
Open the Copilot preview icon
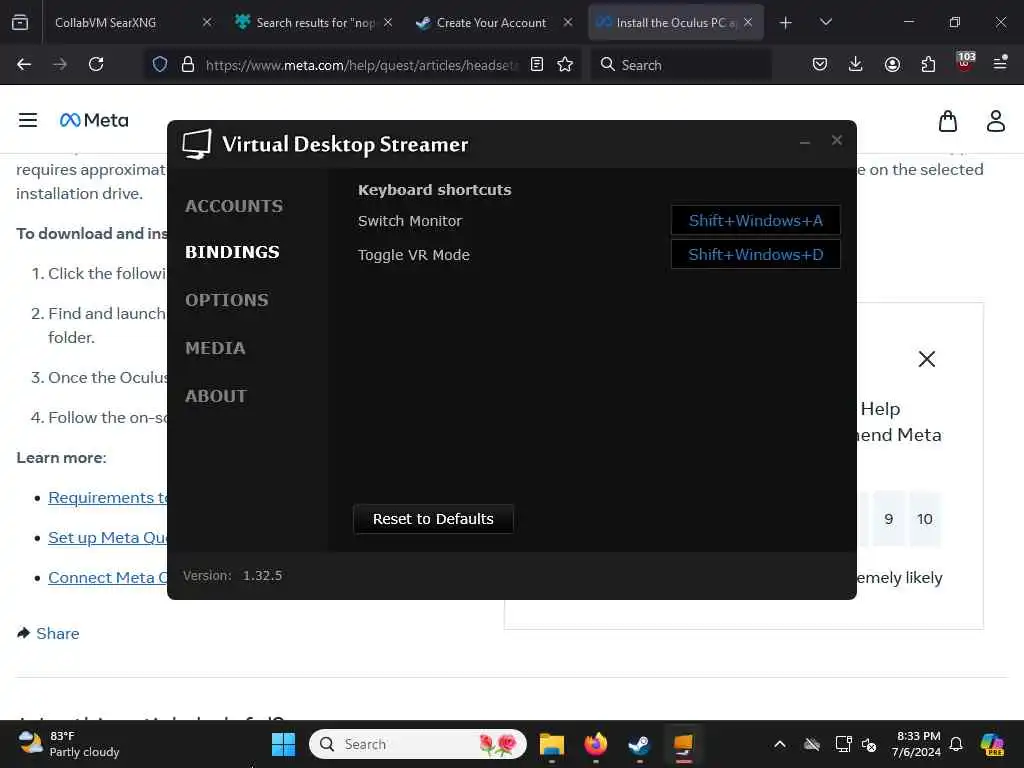pos(992,744)
